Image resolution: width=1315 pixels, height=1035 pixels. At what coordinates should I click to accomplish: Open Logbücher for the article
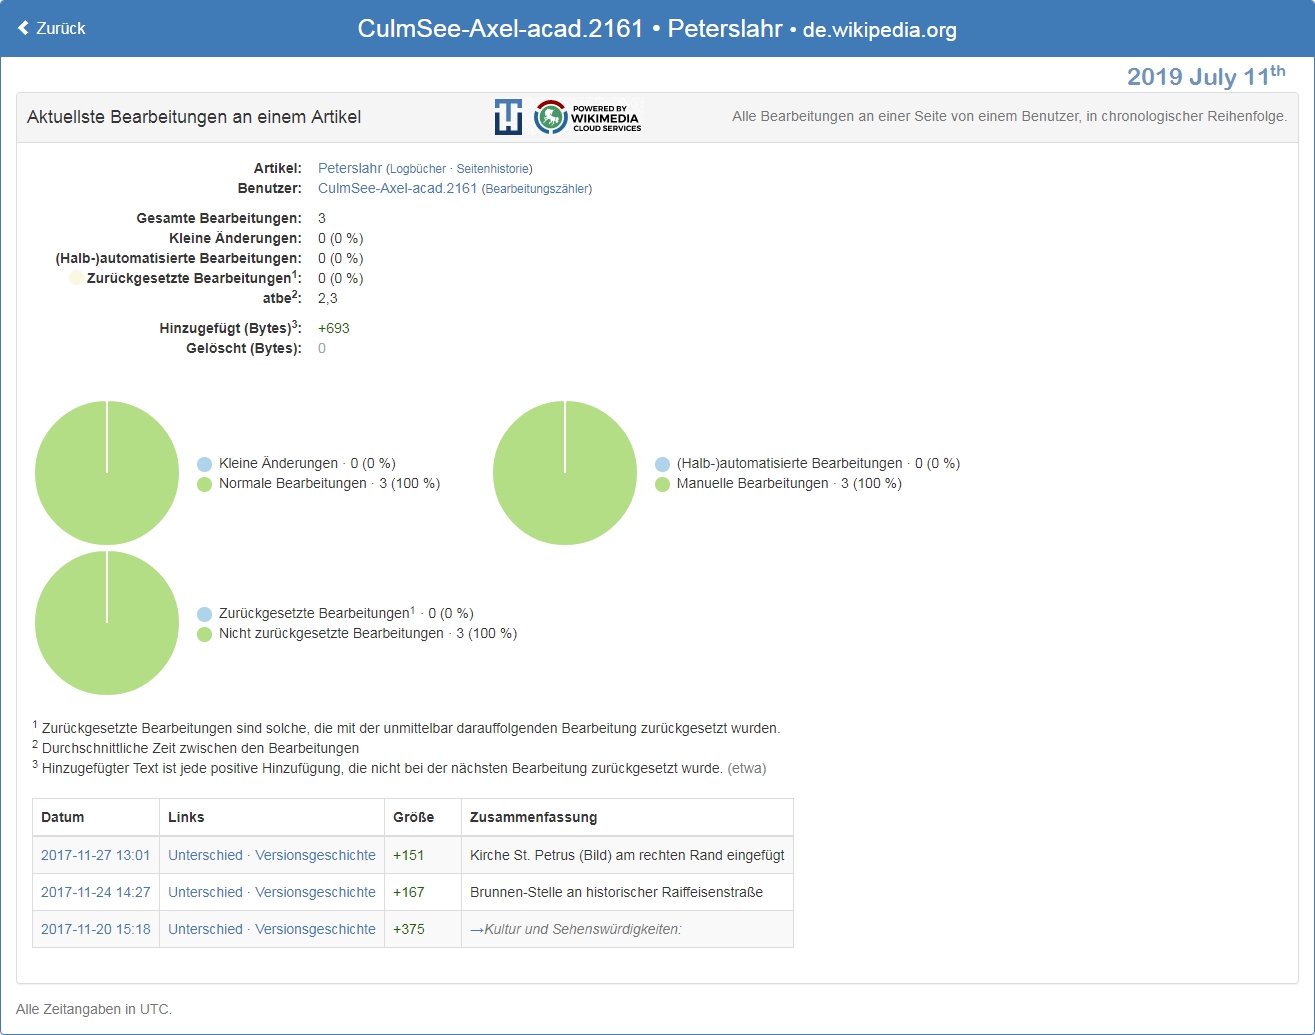point(418,169)
